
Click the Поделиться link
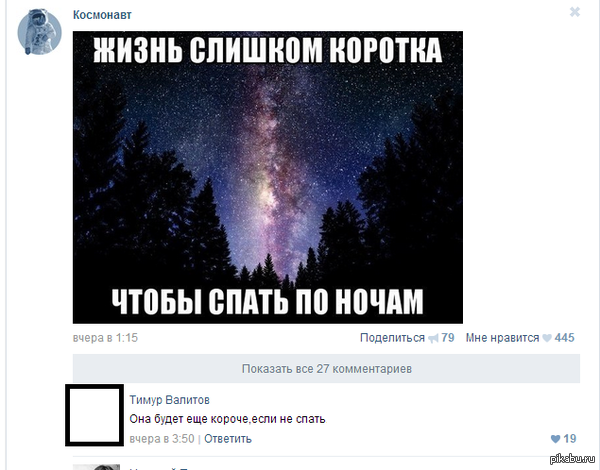coord(392,338)
